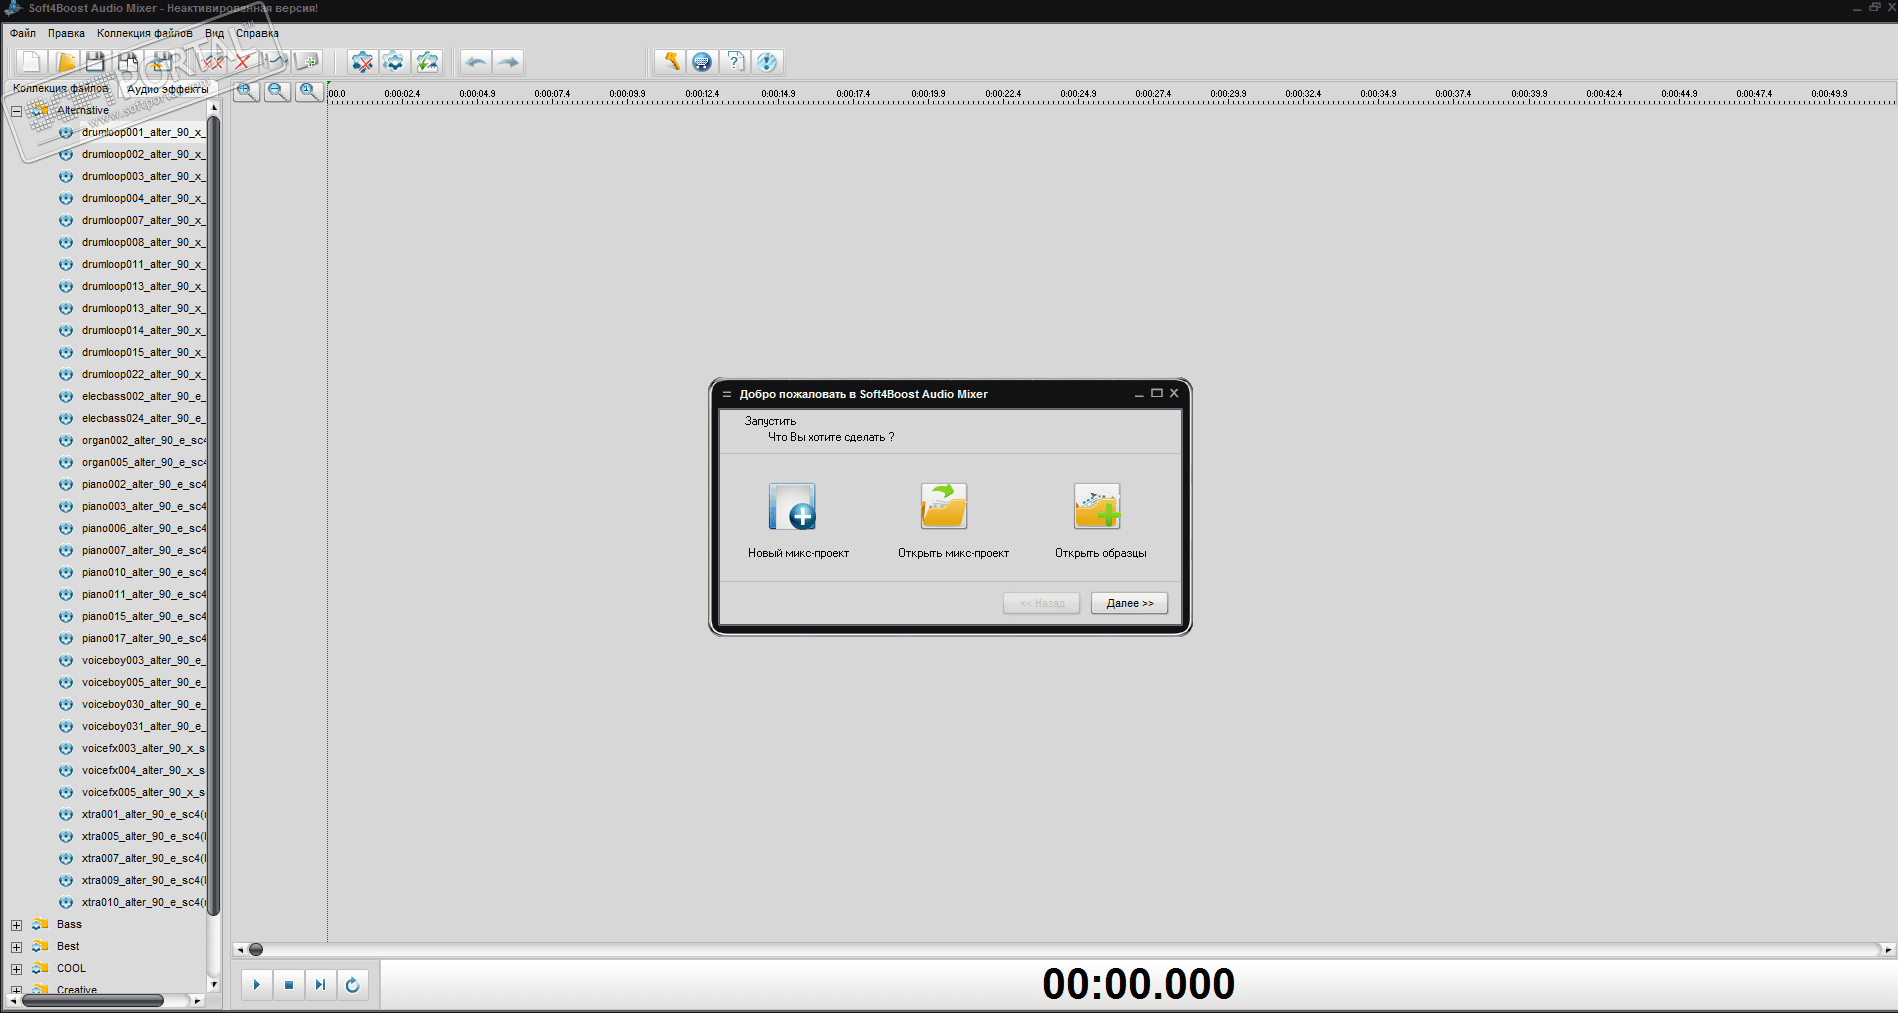Click the single floppy disk save icon
The height and width of the screenshot is (1013, 1898).
point(96,62)
